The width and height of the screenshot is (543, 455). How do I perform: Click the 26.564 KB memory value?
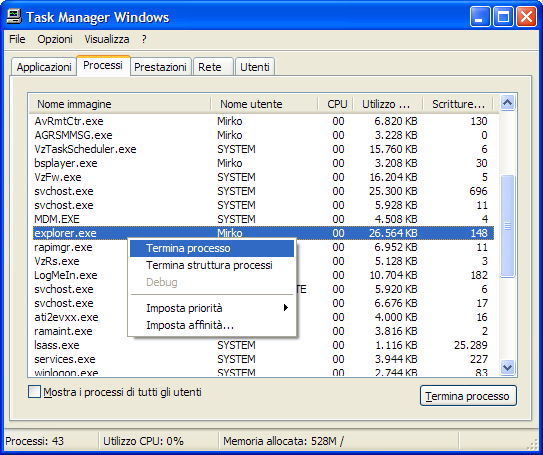[393, 233]
